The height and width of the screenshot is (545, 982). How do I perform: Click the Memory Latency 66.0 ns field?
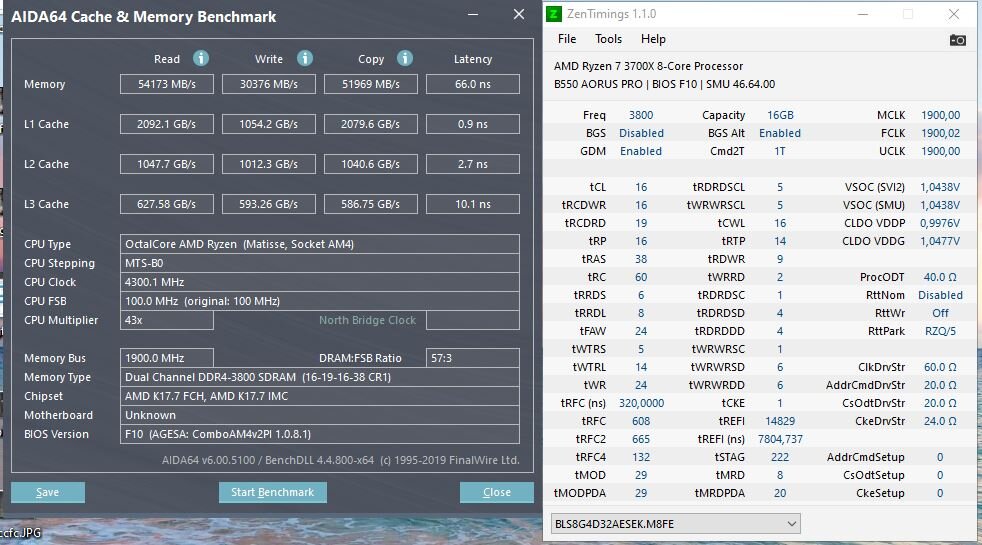[x=473, y=84]
